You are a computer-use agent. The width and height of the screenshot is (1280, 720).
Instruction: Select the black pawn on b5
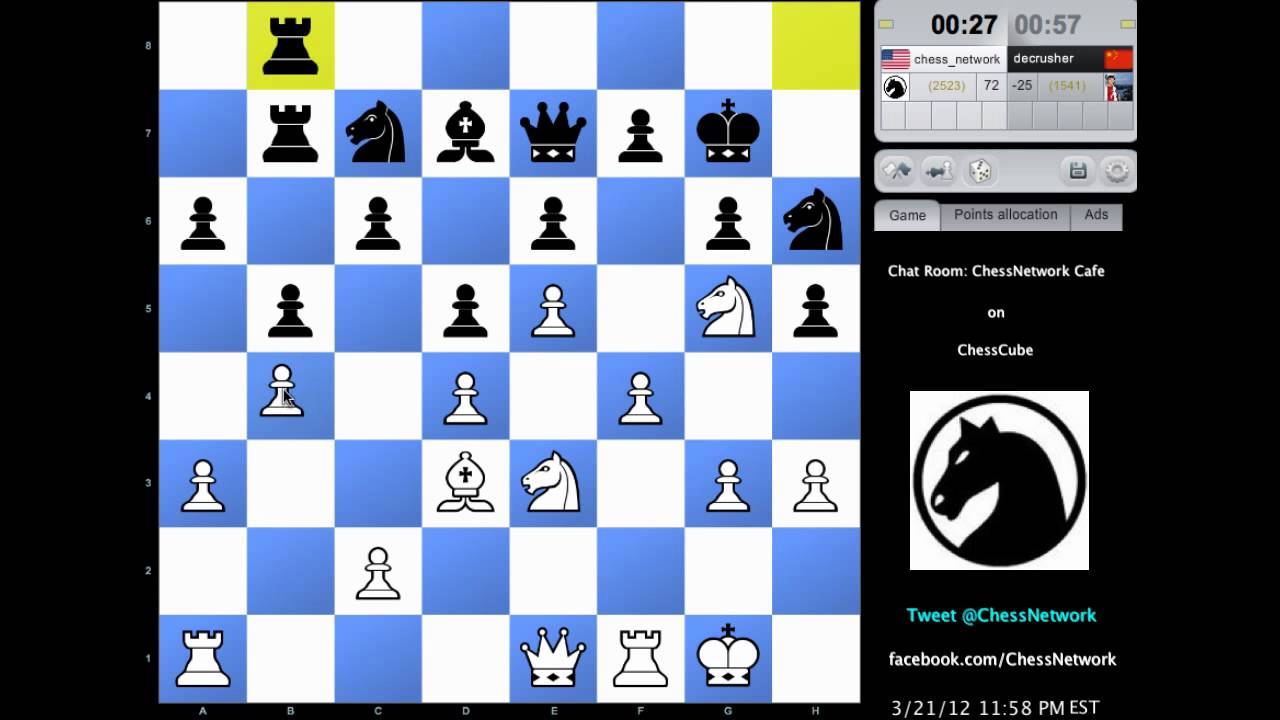290,311
